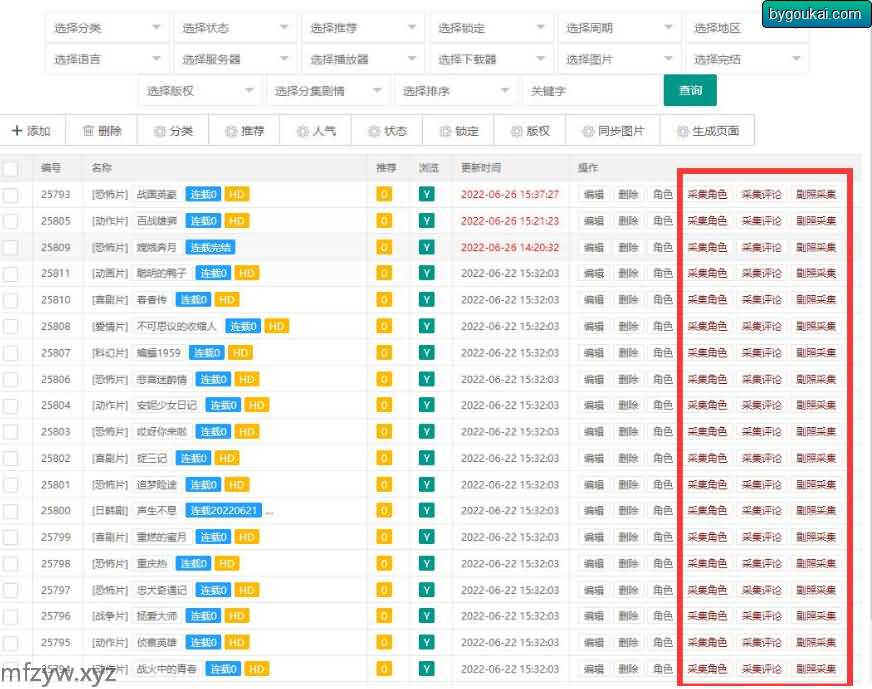Select the checkbox for row 25800
The image size is (872, 689).
11,511
